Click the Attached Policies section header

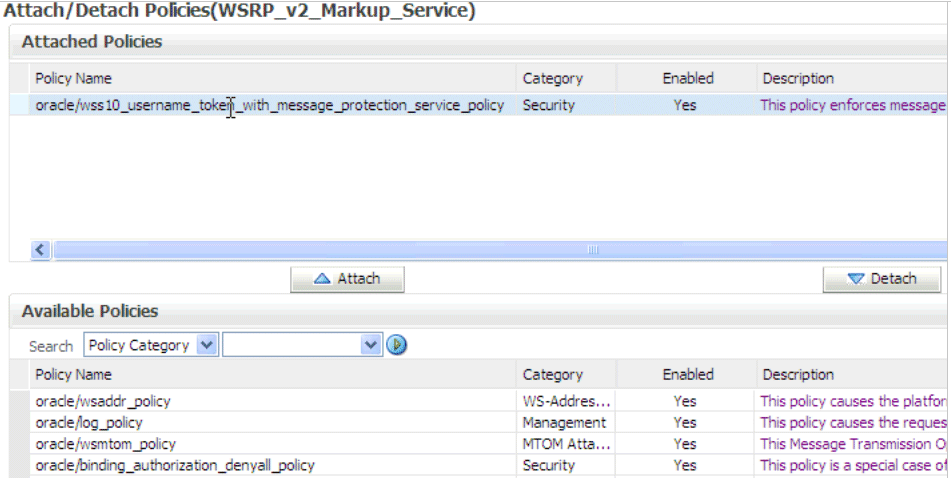point(92,41)
